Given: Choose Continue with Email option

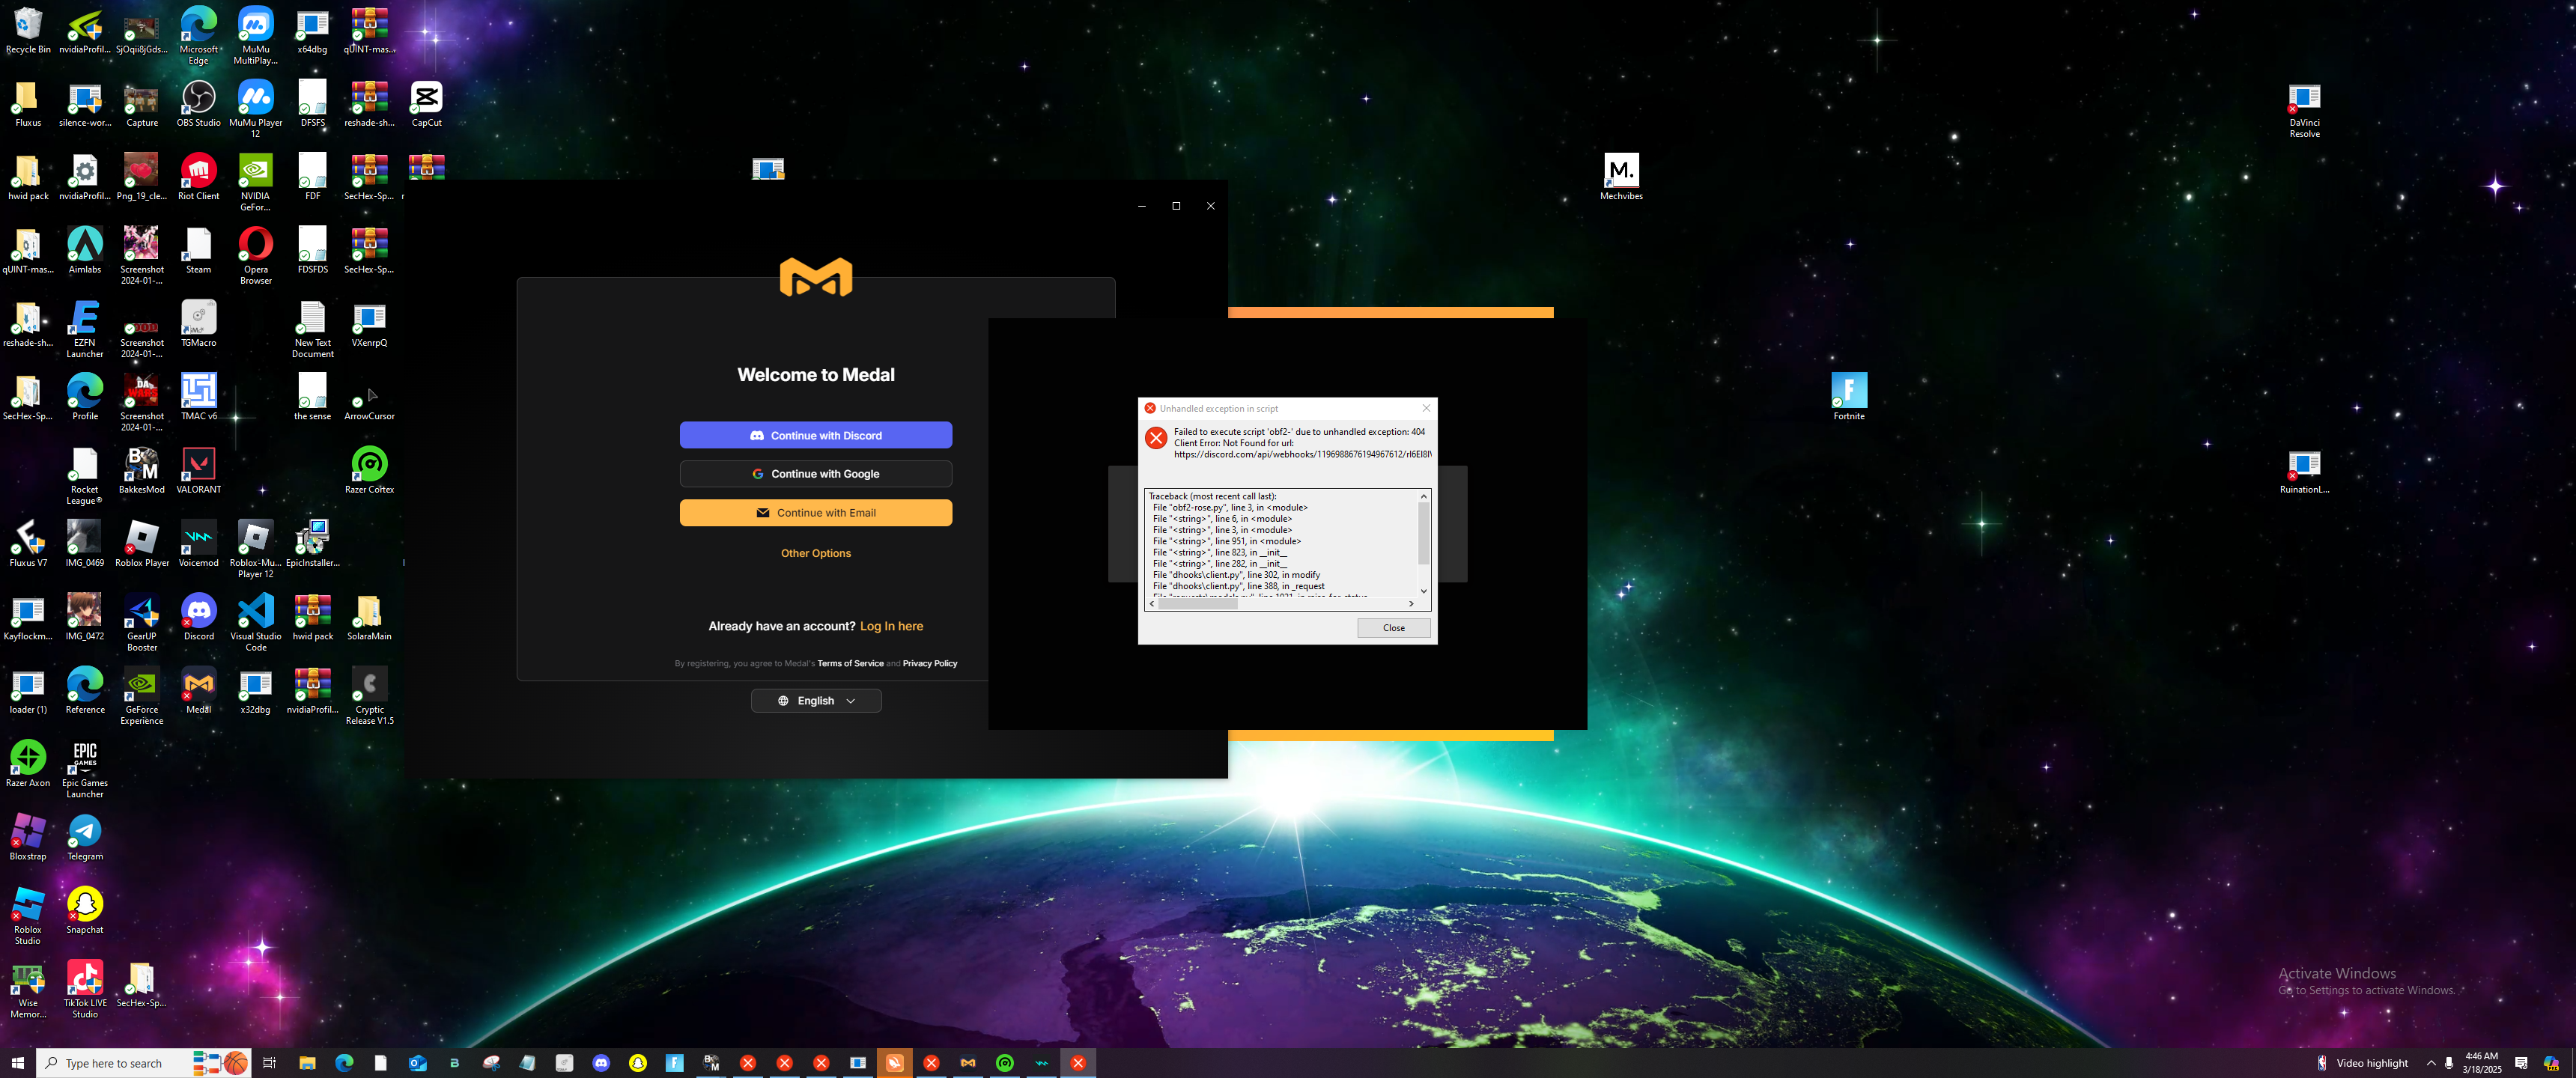Looking at the screenshot, I should 815,513.
